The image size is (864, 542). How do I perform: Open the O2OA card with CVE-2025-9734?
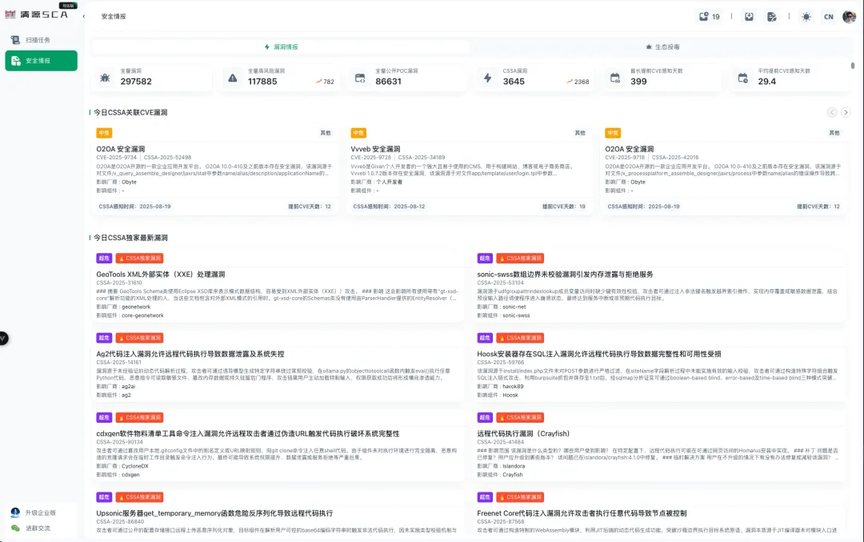click(x=215, y=170)
